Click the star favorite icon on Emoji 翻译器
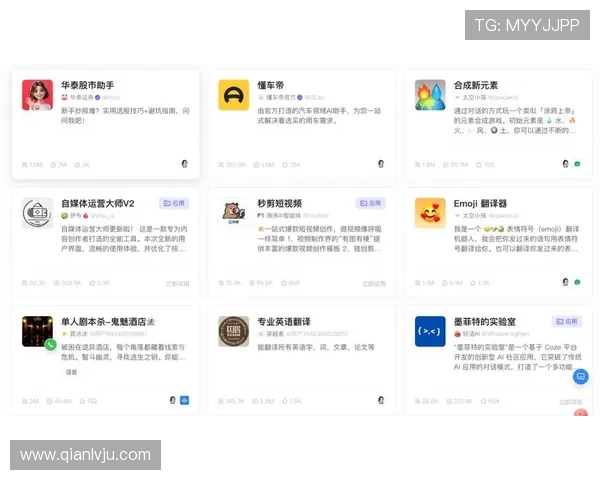 pos(473,283)
